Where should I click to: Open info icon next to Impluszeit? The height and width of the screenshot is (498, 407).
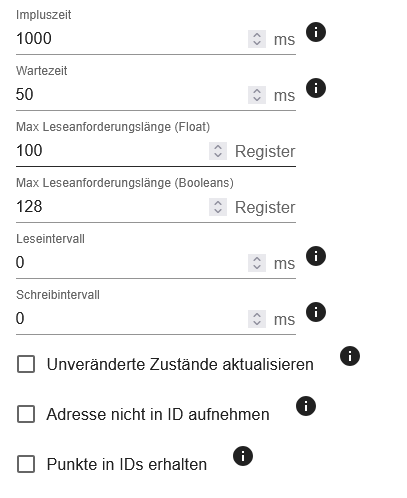(x=316, y=32)
